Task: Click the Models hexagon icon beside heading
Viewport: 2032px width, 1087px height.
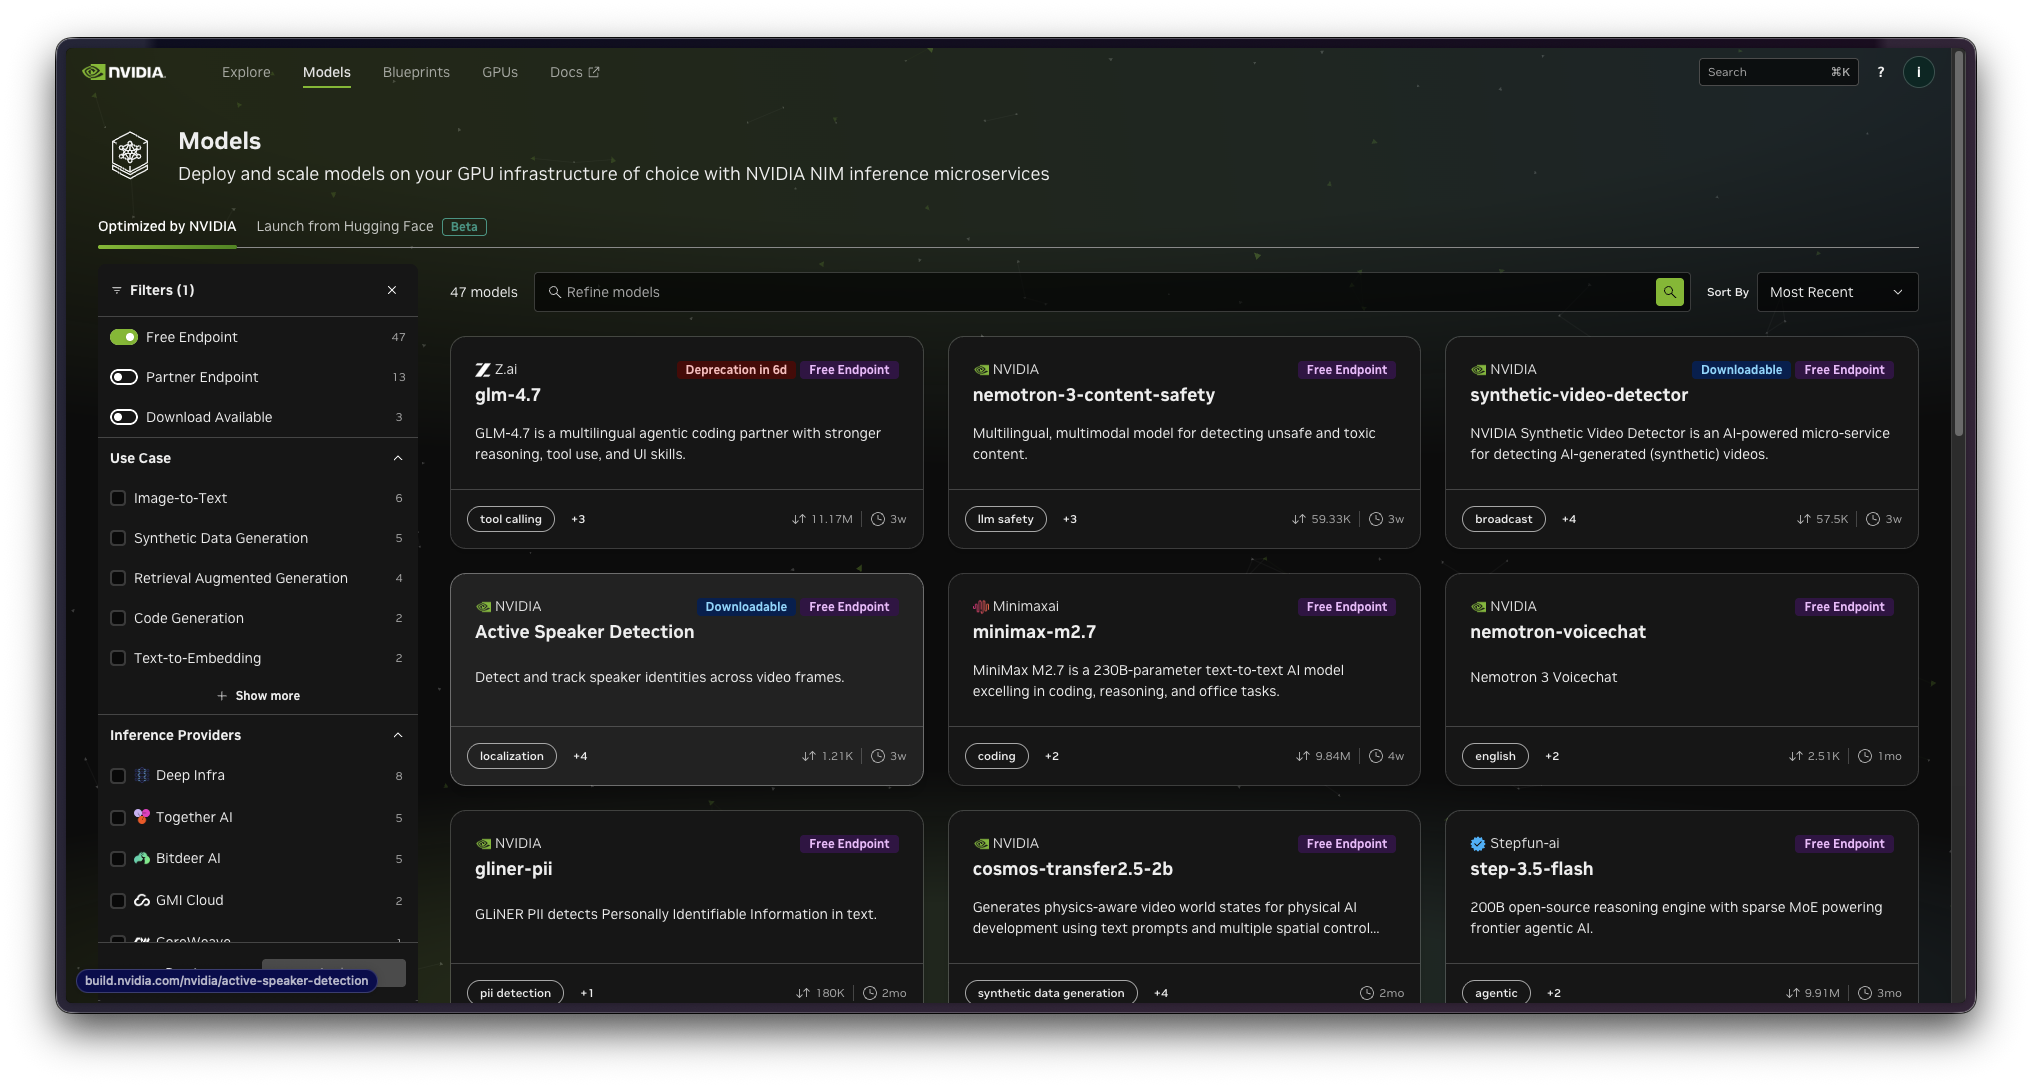Action: coord(130,155)
